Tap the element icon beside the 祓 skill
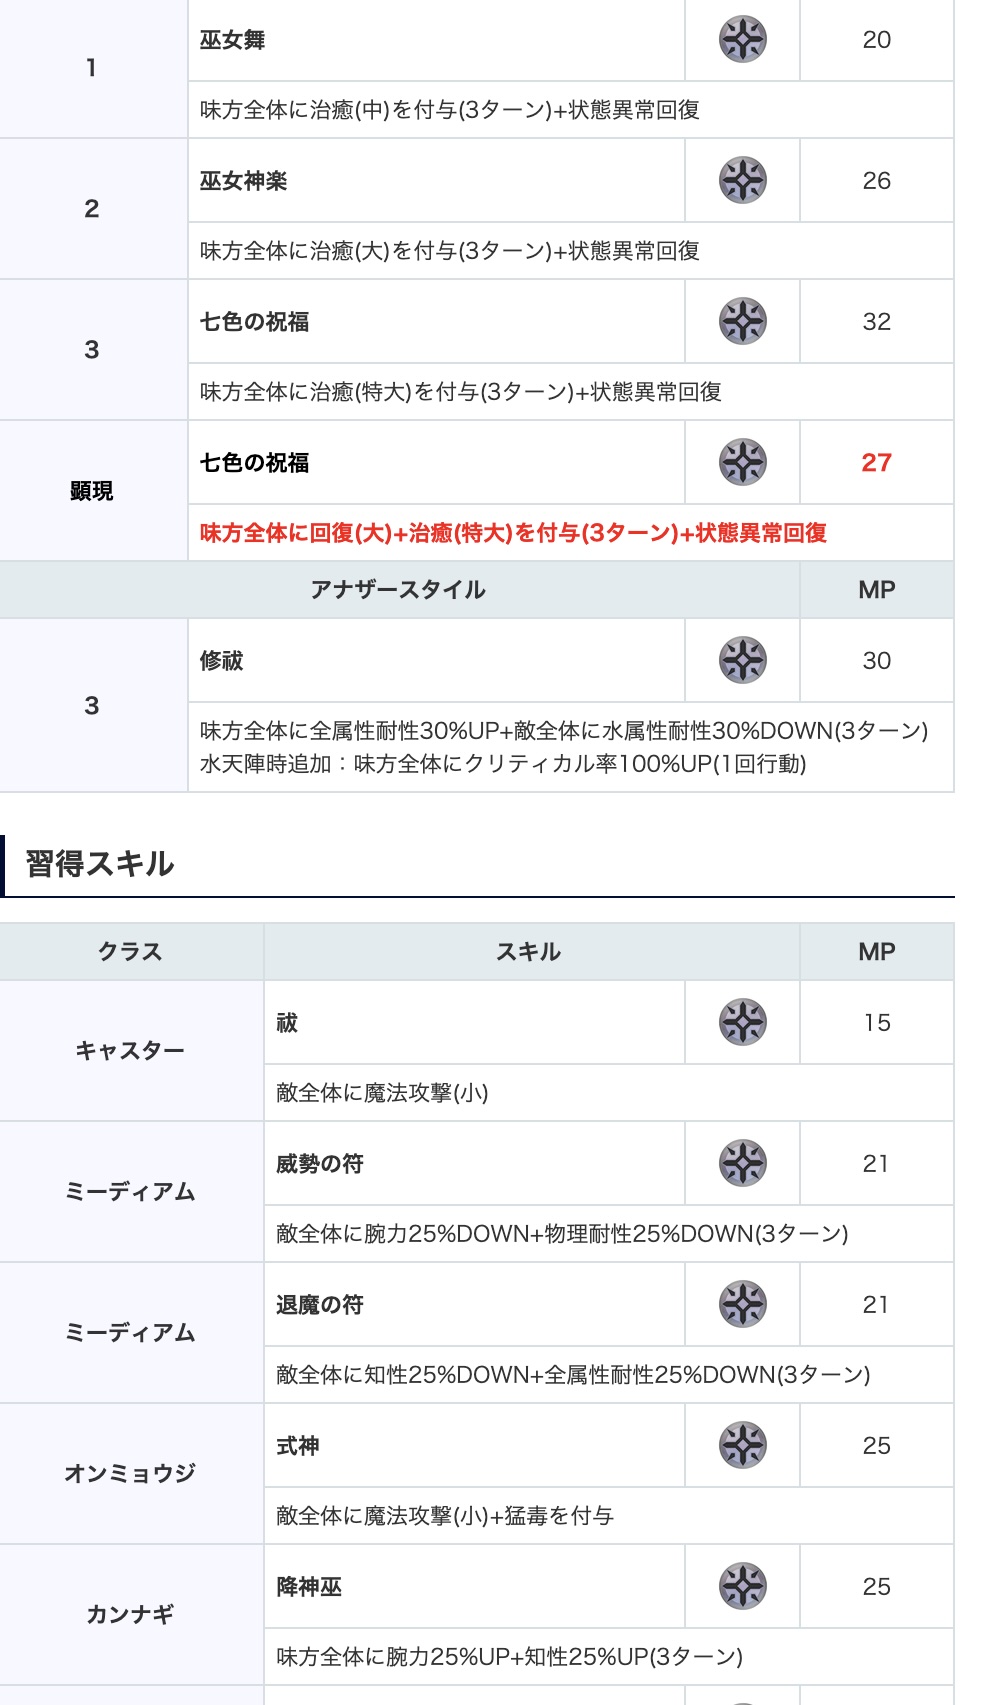The height and width of the screenshot is (1705, 1003). pos(742,1022)
